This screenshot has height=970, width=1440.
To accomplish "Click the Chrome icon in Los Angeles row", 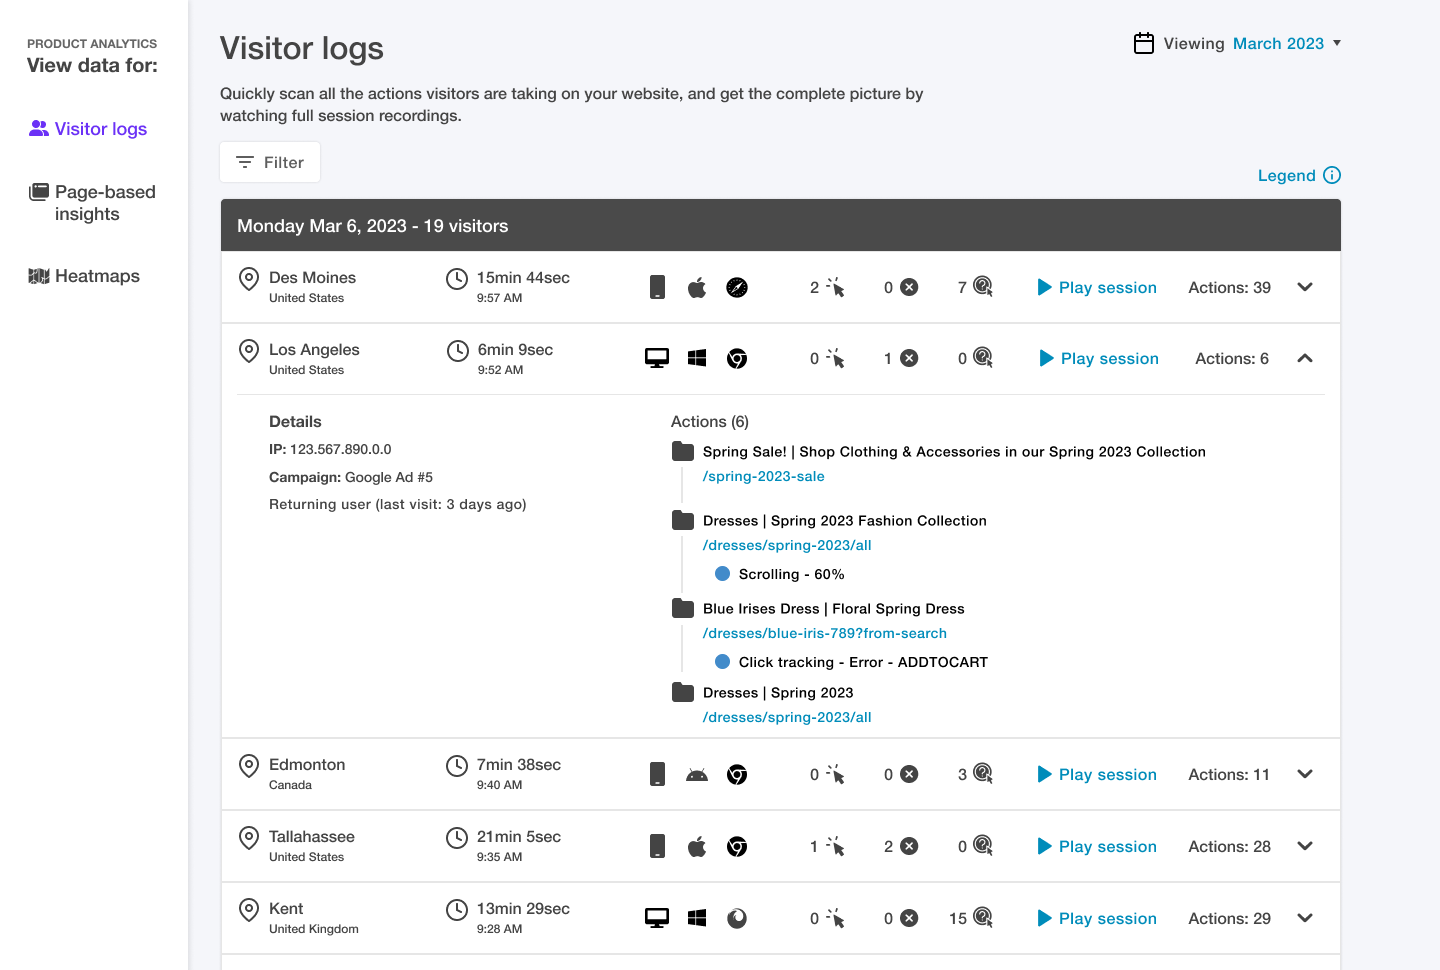I will point(737,359).
